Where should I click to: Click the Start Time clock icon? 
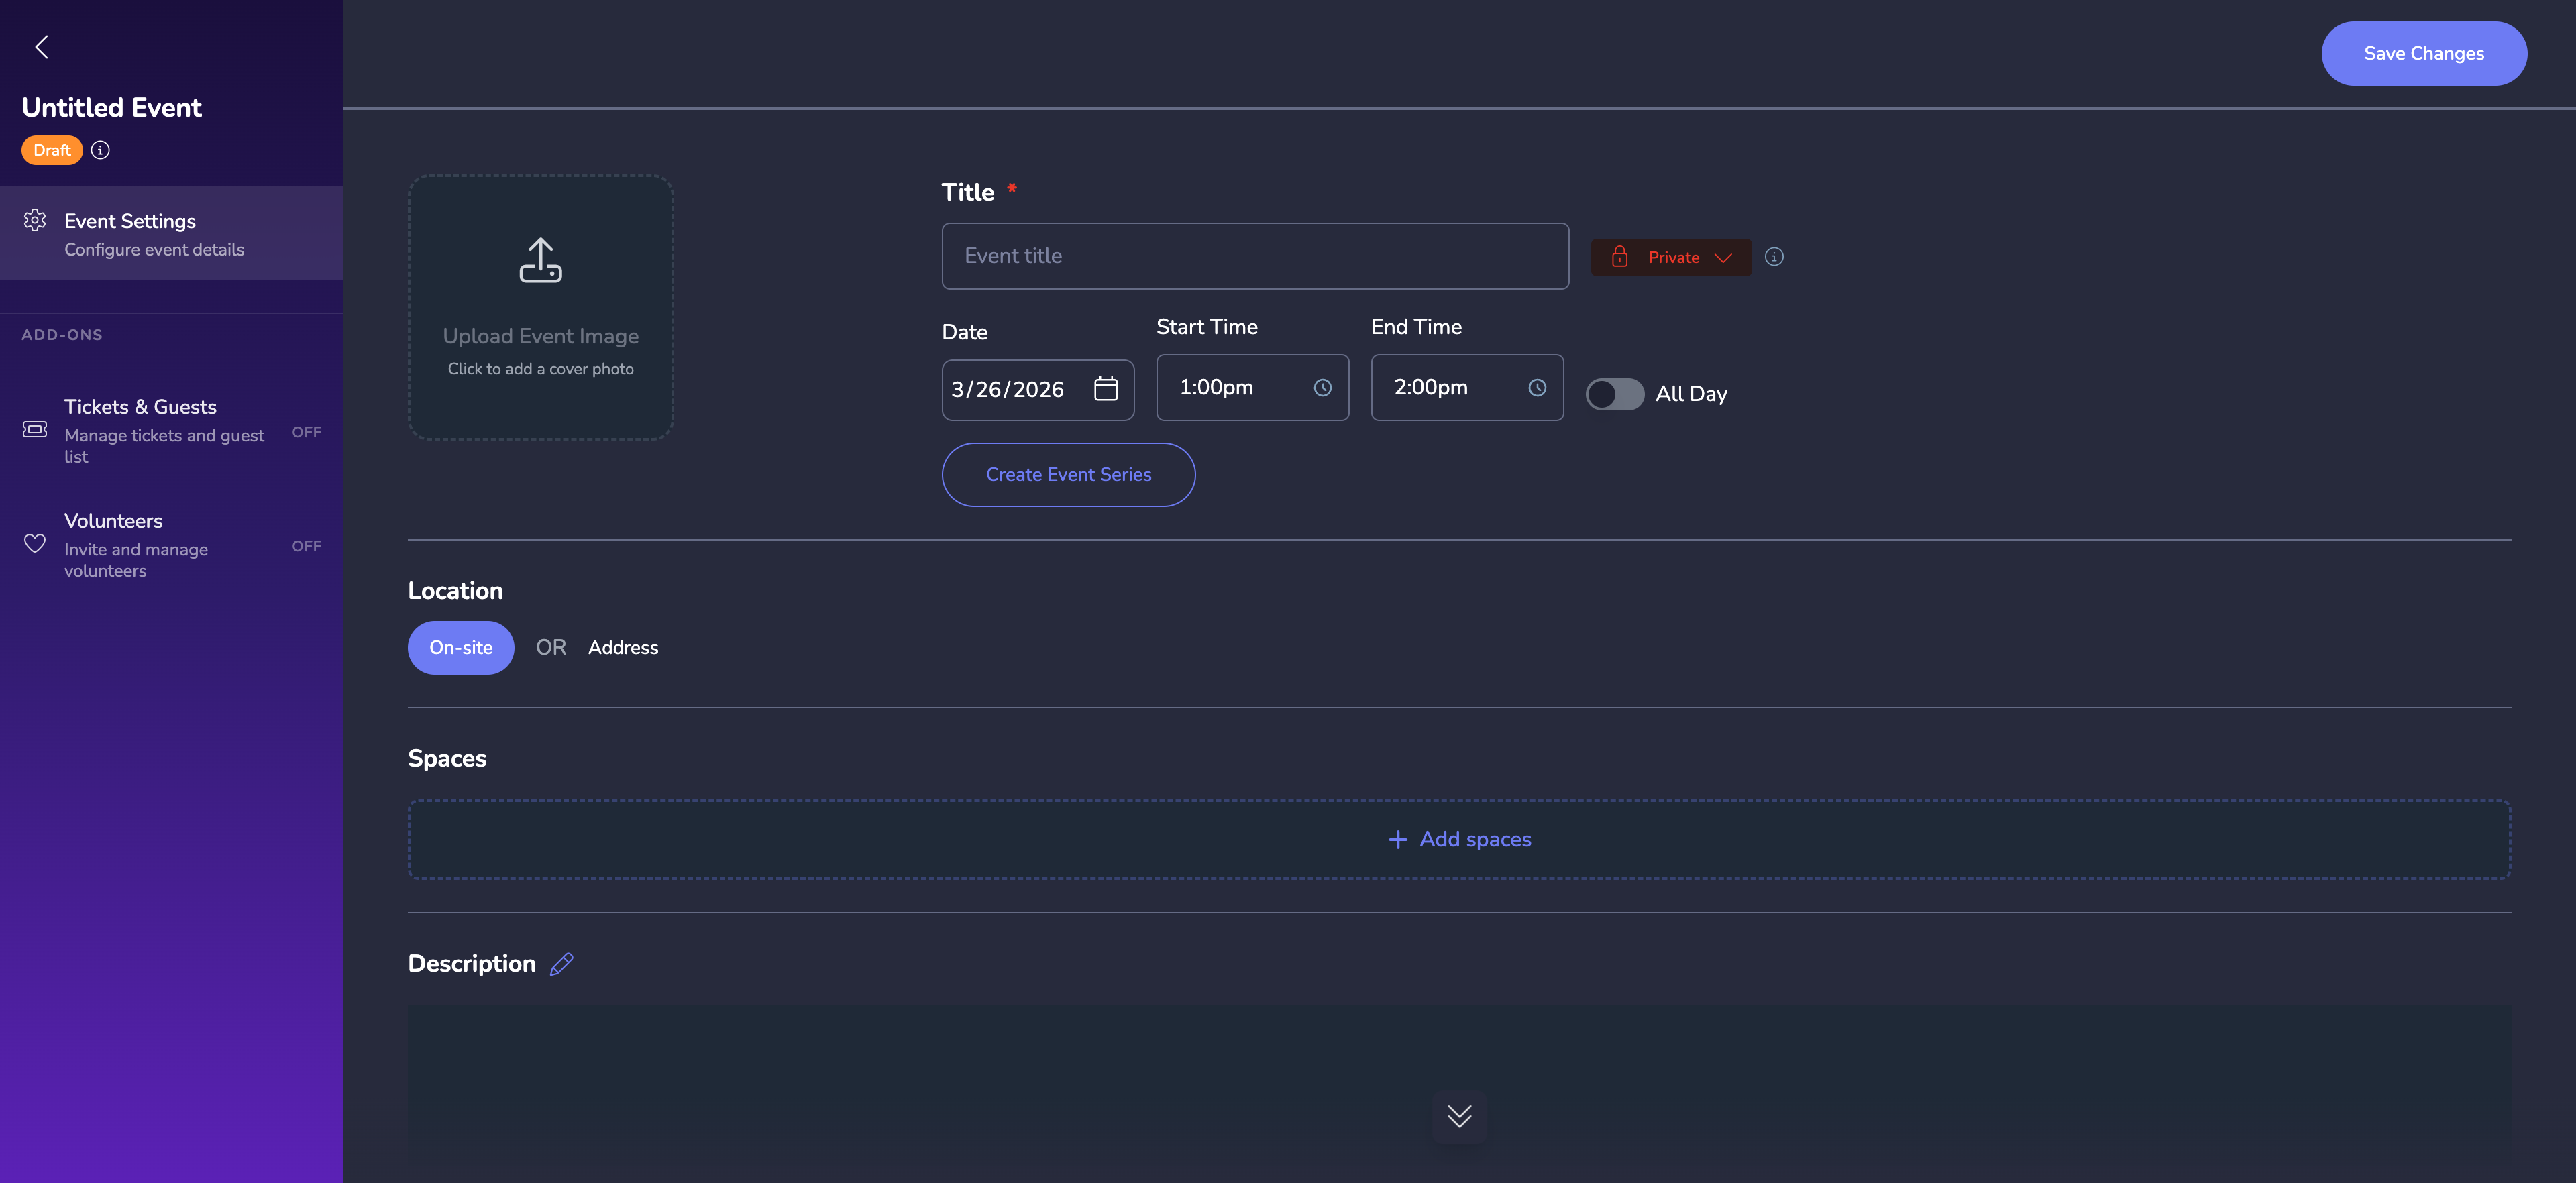pos(1323,388)
